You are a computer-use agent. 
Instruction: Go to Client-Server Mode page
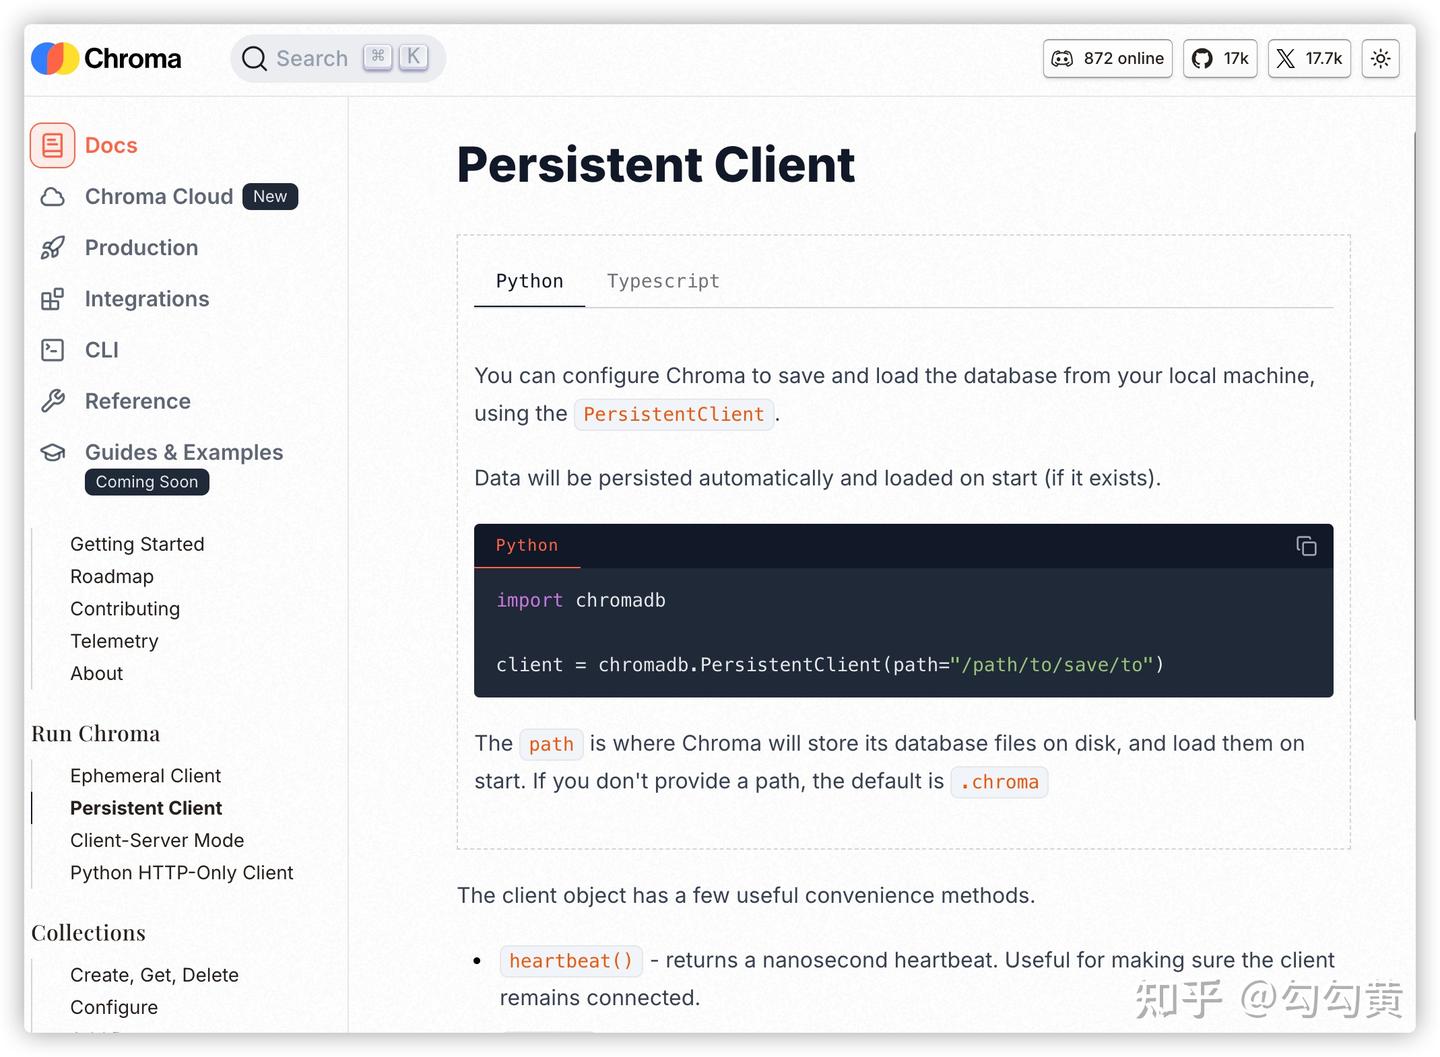coord(157,841)
